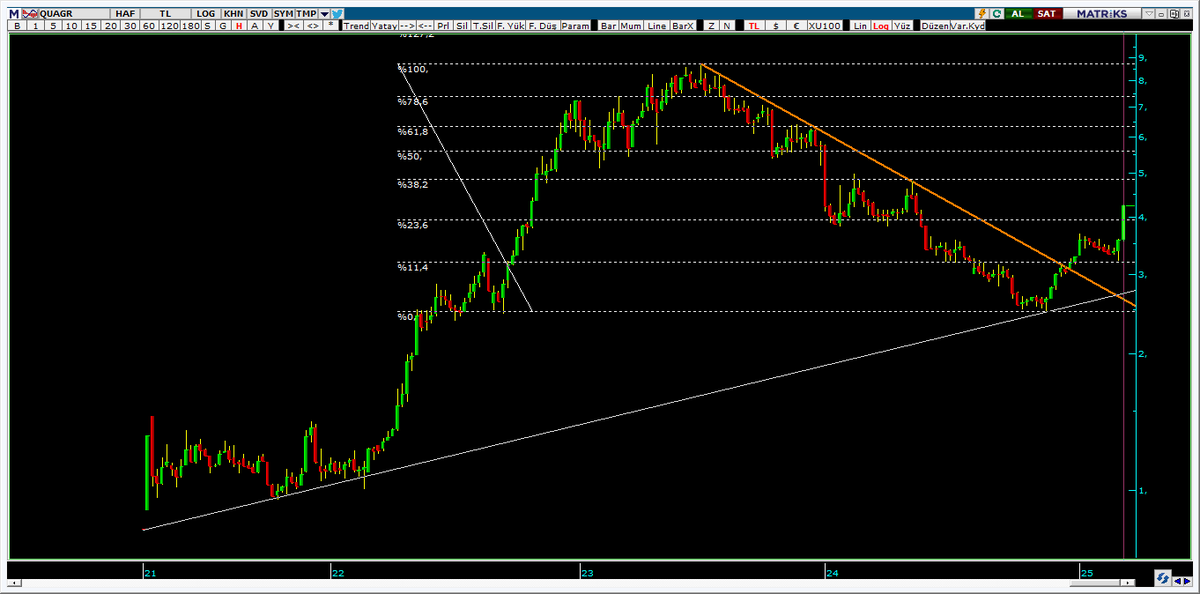Click the Trend drawing tool
This screenshot has height=594, width=1200.
356,26
